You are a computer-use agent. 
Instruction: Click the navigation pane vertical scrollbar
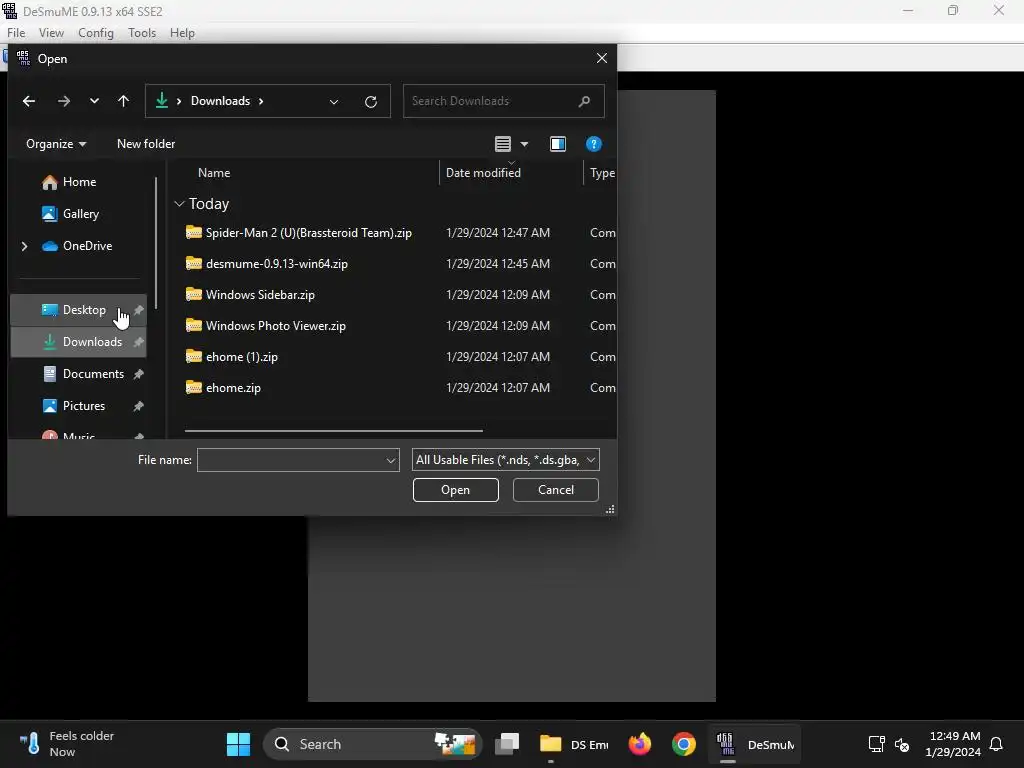click(x=156, y=243)
